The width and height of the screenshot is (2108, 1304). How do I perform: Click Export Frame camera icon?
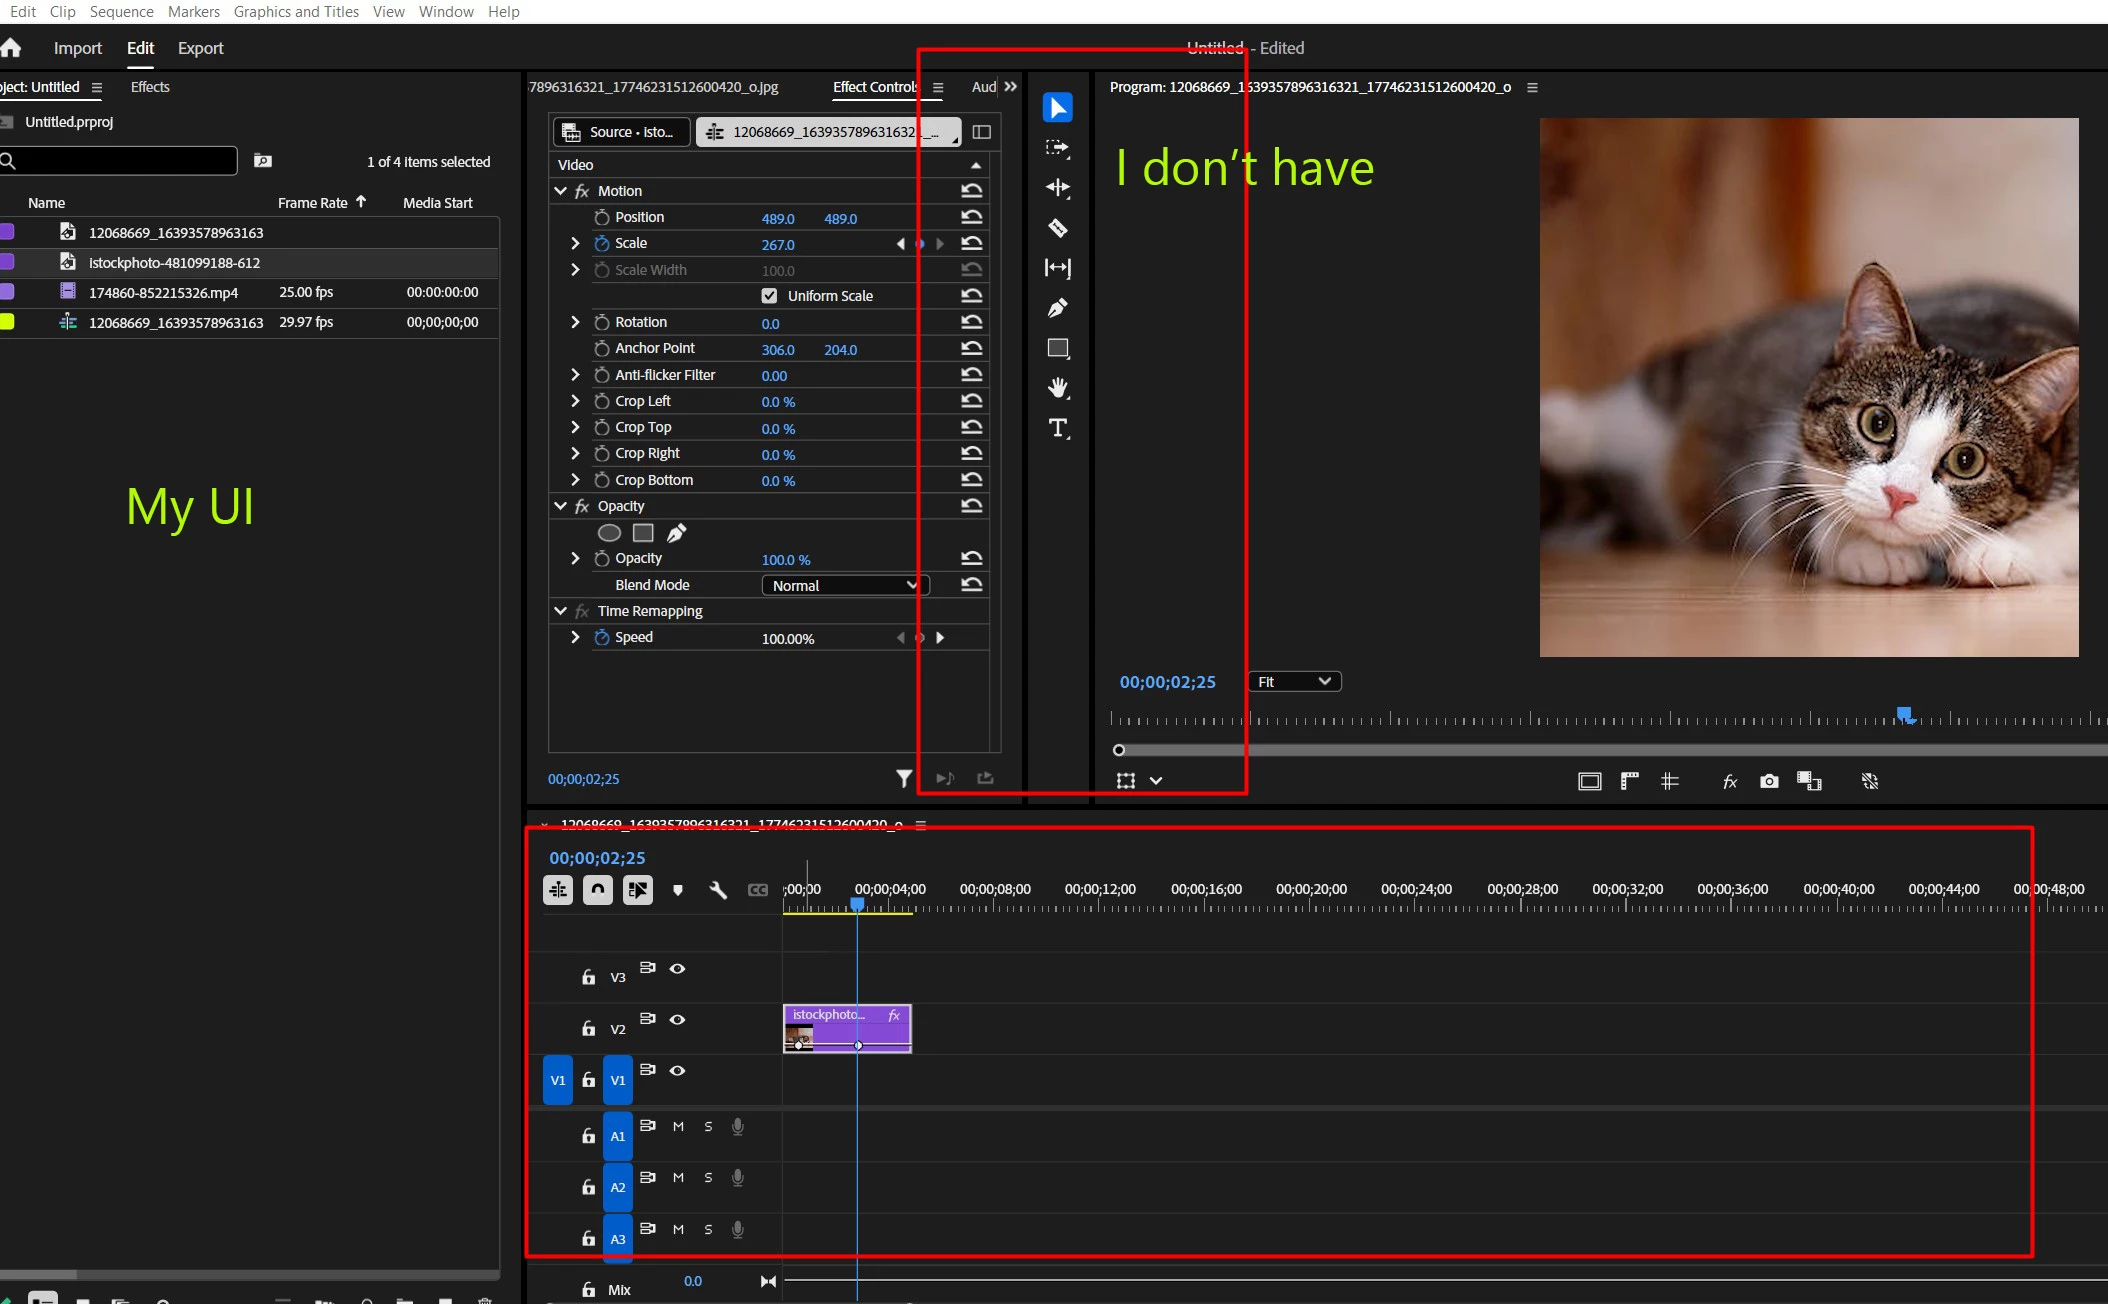click(1769, 781)
